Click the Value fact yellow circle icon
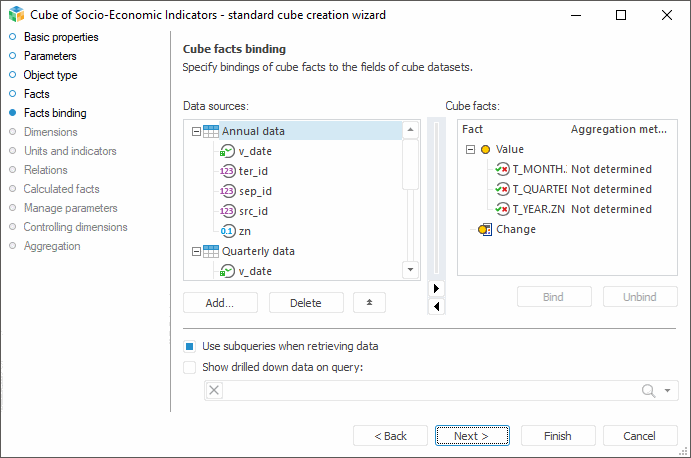 coord(486,149)
